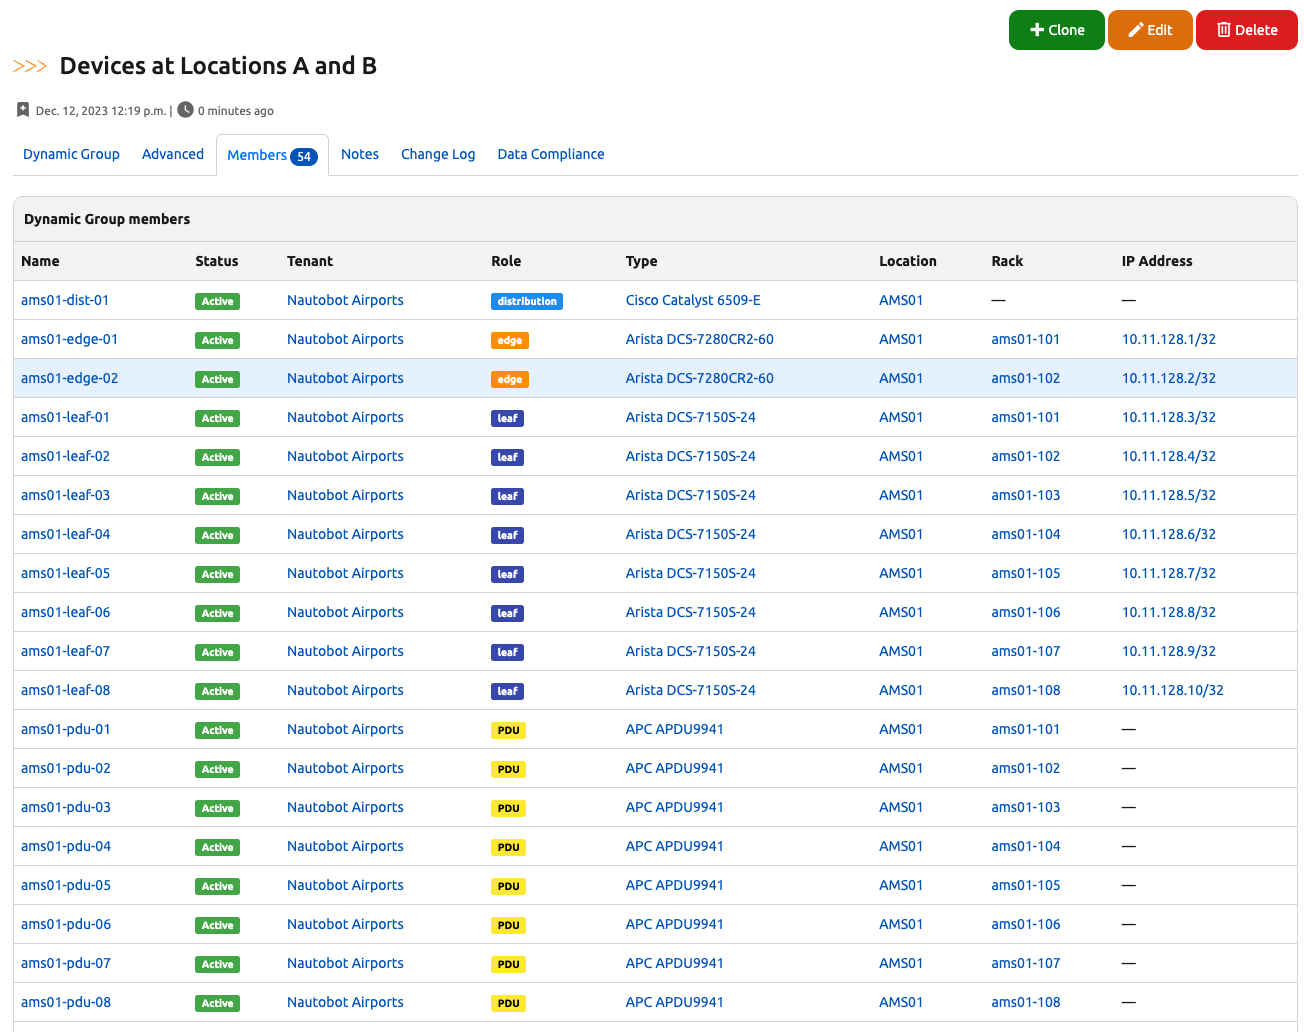The height and width of the screenshot is (1032, 1304).
Task: Open IP address 10.11.128.2/32
Action: 1168,378
